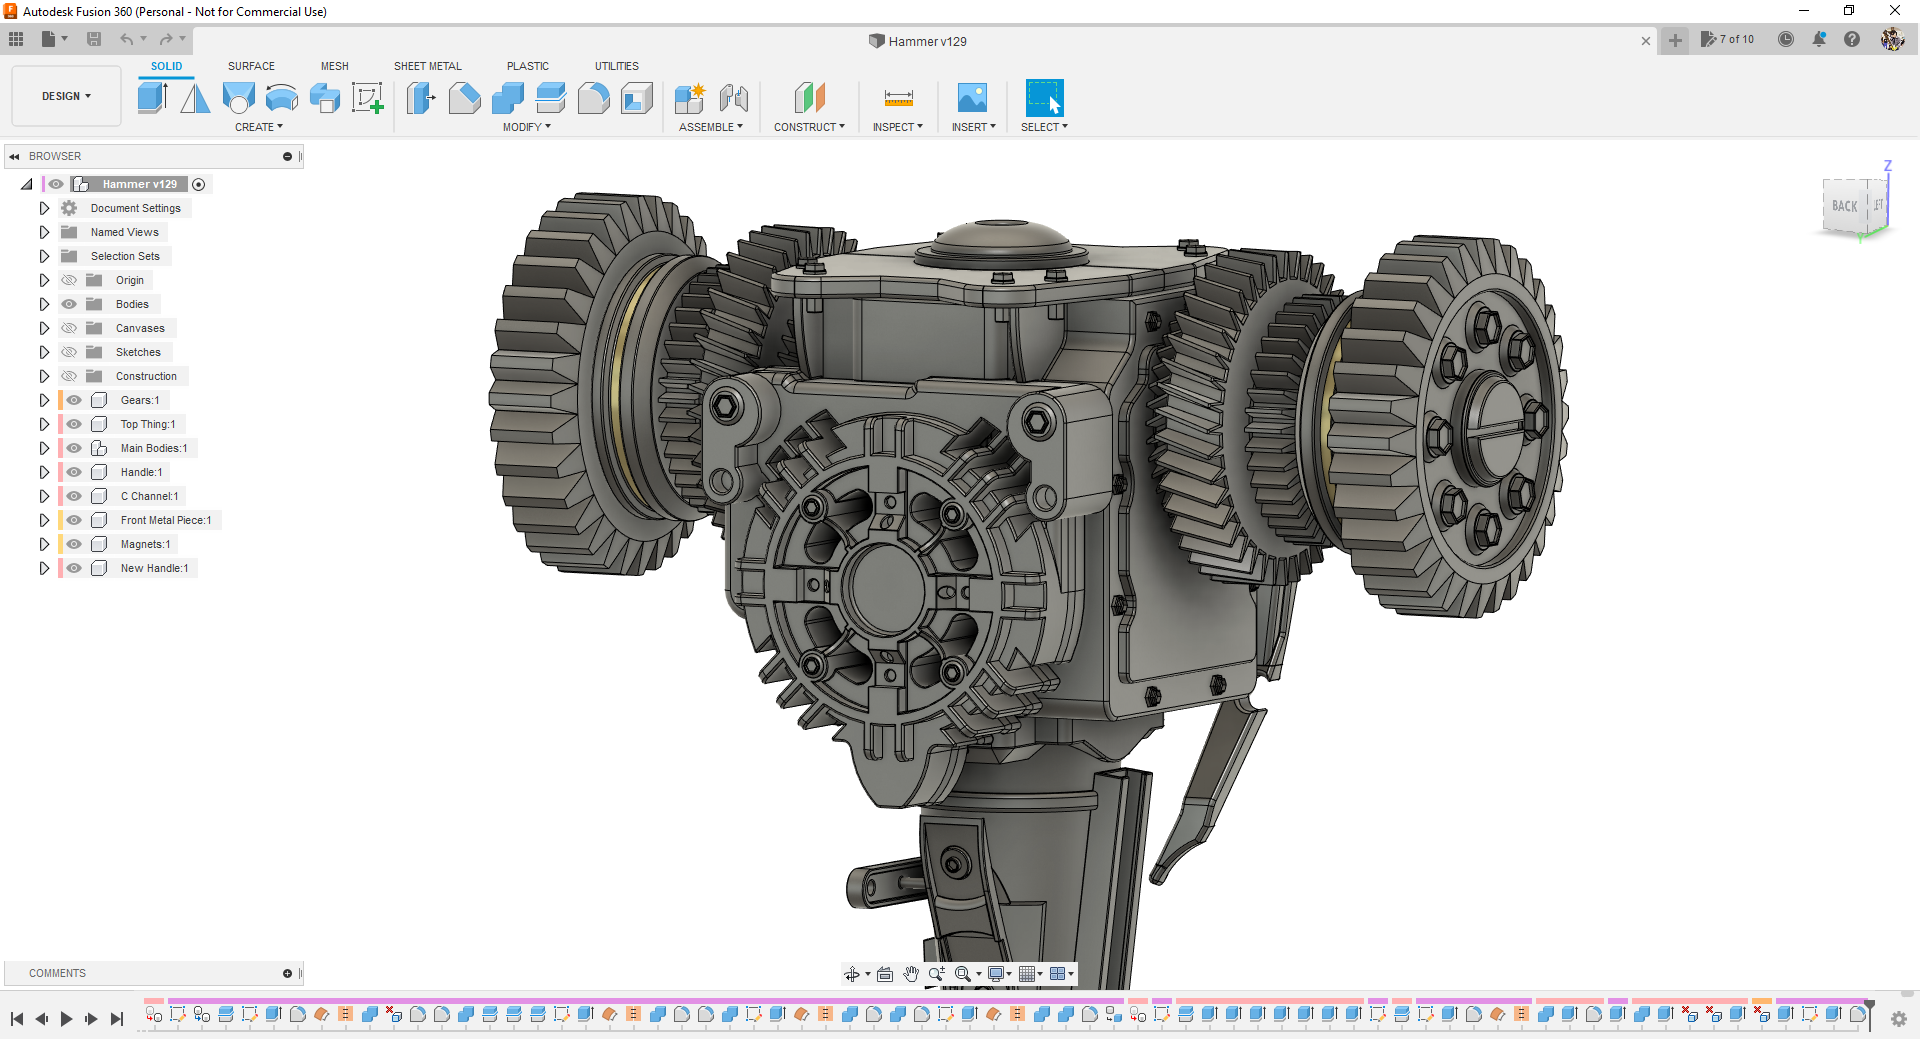Image resolution: width=1920 pixels, height=1039 pixels.
Task: Click the Shell tool icon
Action: (x=636, y=98)
